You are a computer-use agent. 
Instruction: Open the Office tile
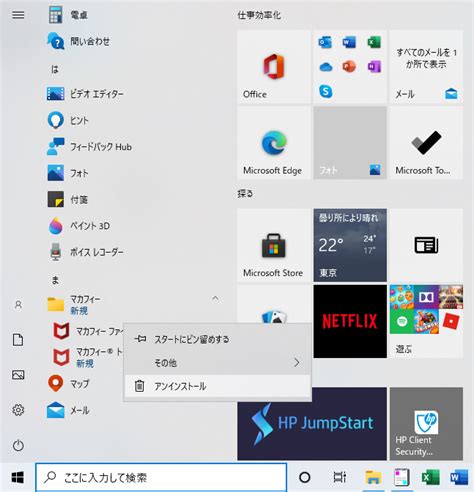tap(274, 67)
